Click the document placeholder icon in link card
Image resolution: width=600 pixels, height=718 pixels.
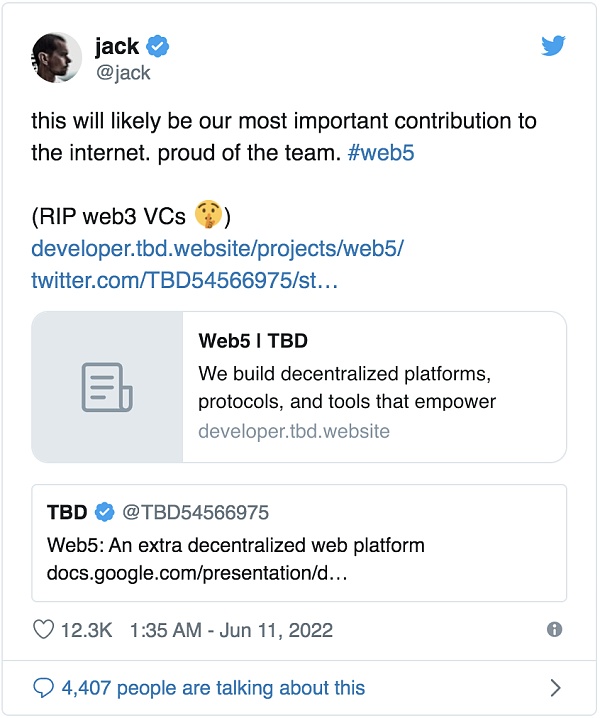coord(107,387)
